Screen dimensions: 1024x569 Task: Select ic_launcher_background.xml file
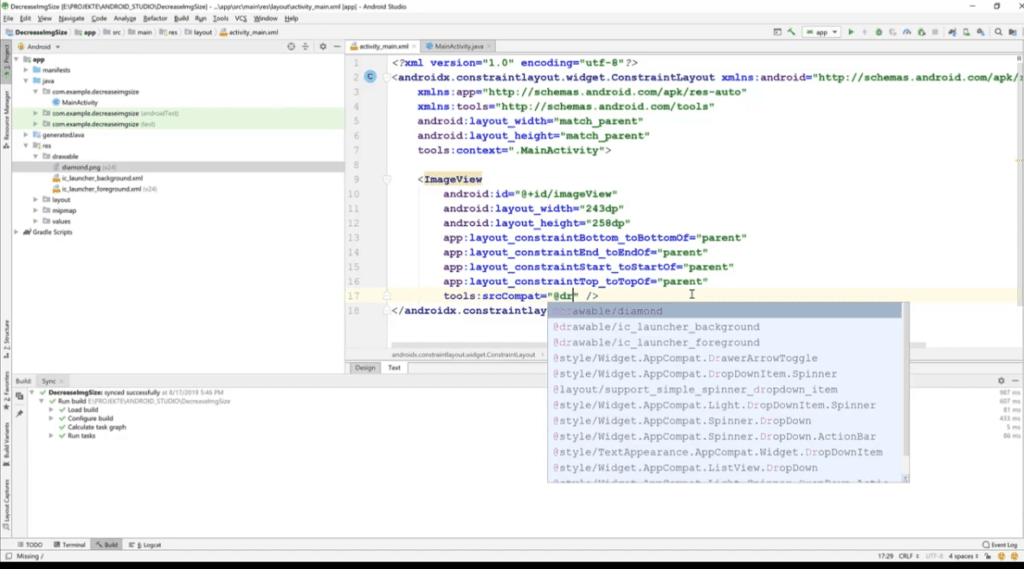[97, 178]
